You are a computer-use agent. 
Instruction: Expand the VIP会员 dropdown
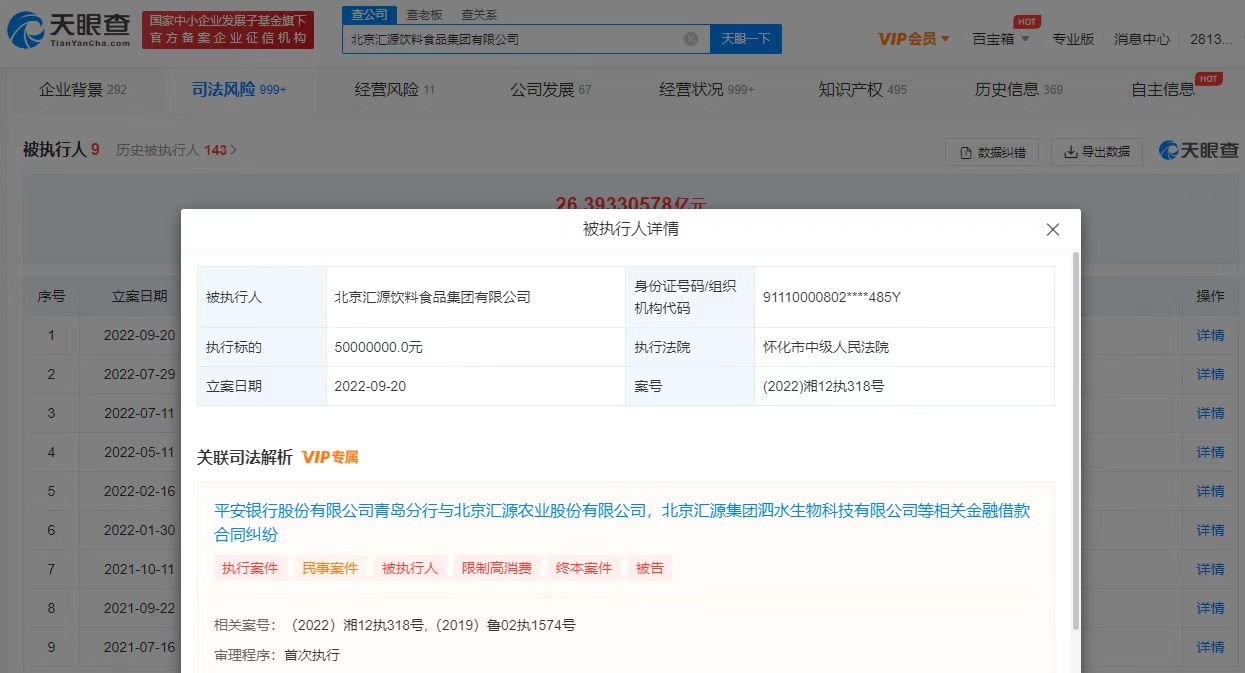(945, 39)
